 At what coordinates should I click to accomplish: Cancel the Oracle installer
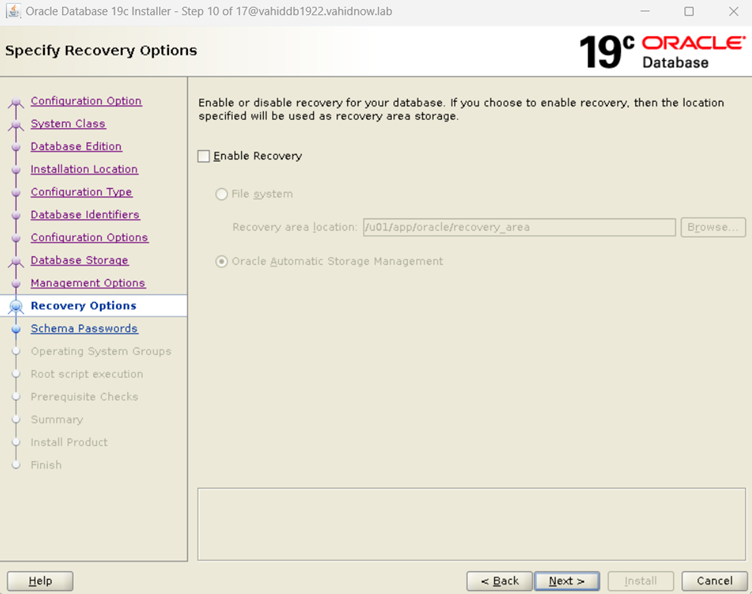pyautogui.click(x=714, y=581)
